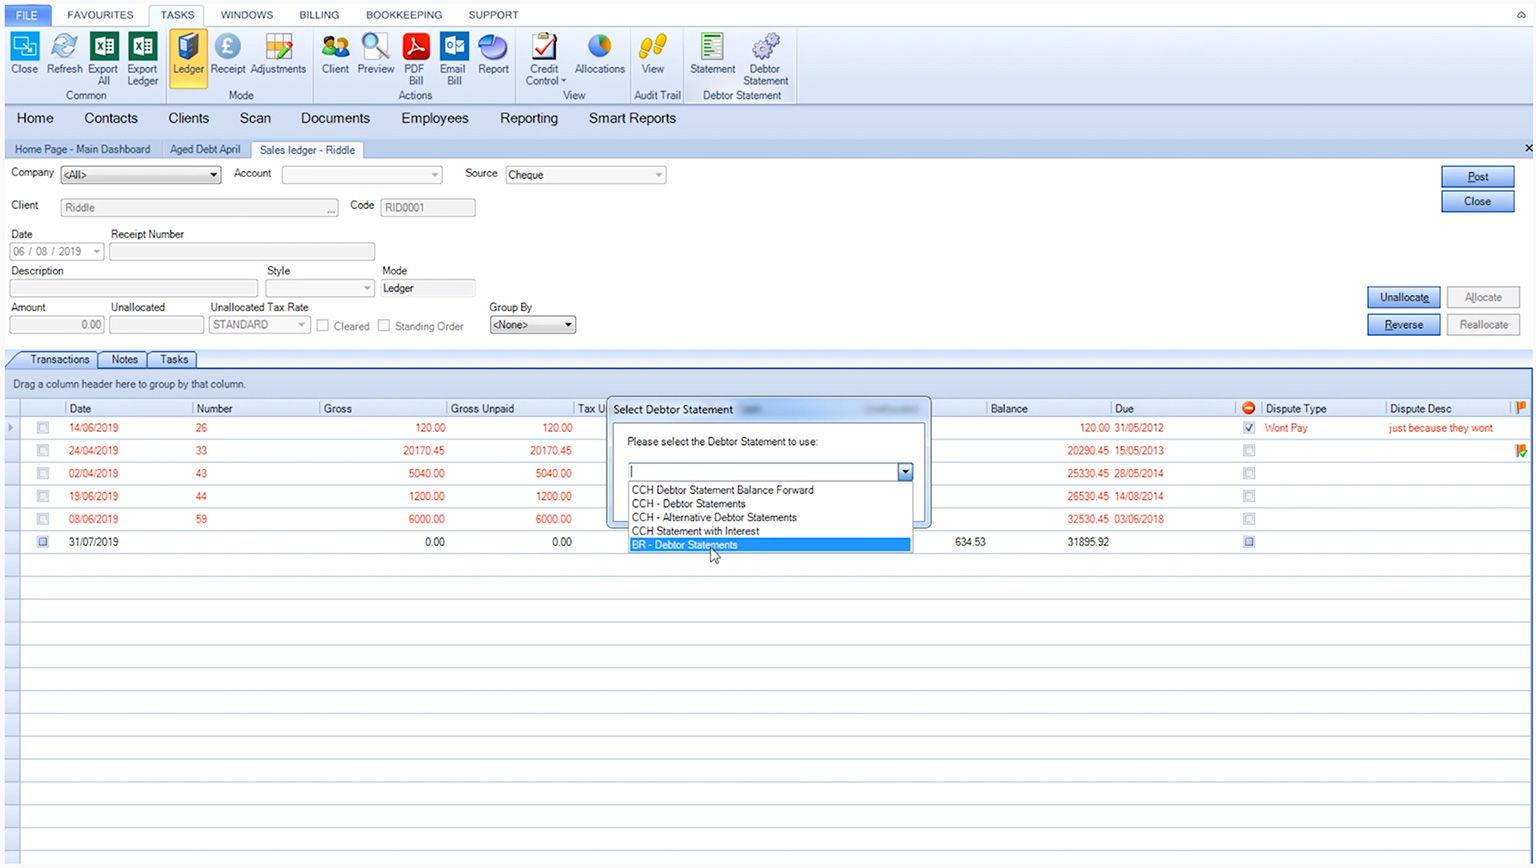Open the Aged Debt April tab
The image size is (1536, 868).
(x=205, y=150)
